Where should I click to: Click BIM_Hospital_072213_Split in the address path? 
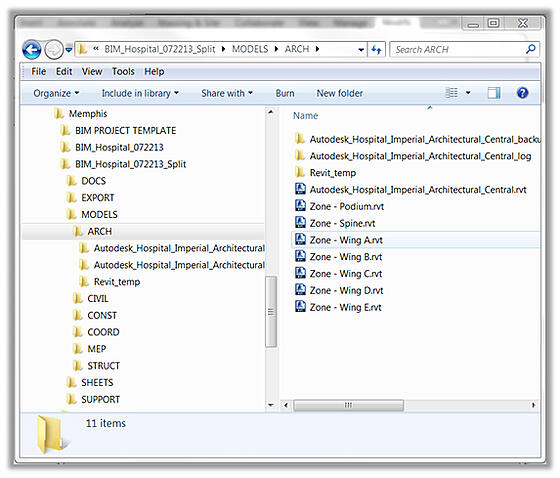click(160, 49)
